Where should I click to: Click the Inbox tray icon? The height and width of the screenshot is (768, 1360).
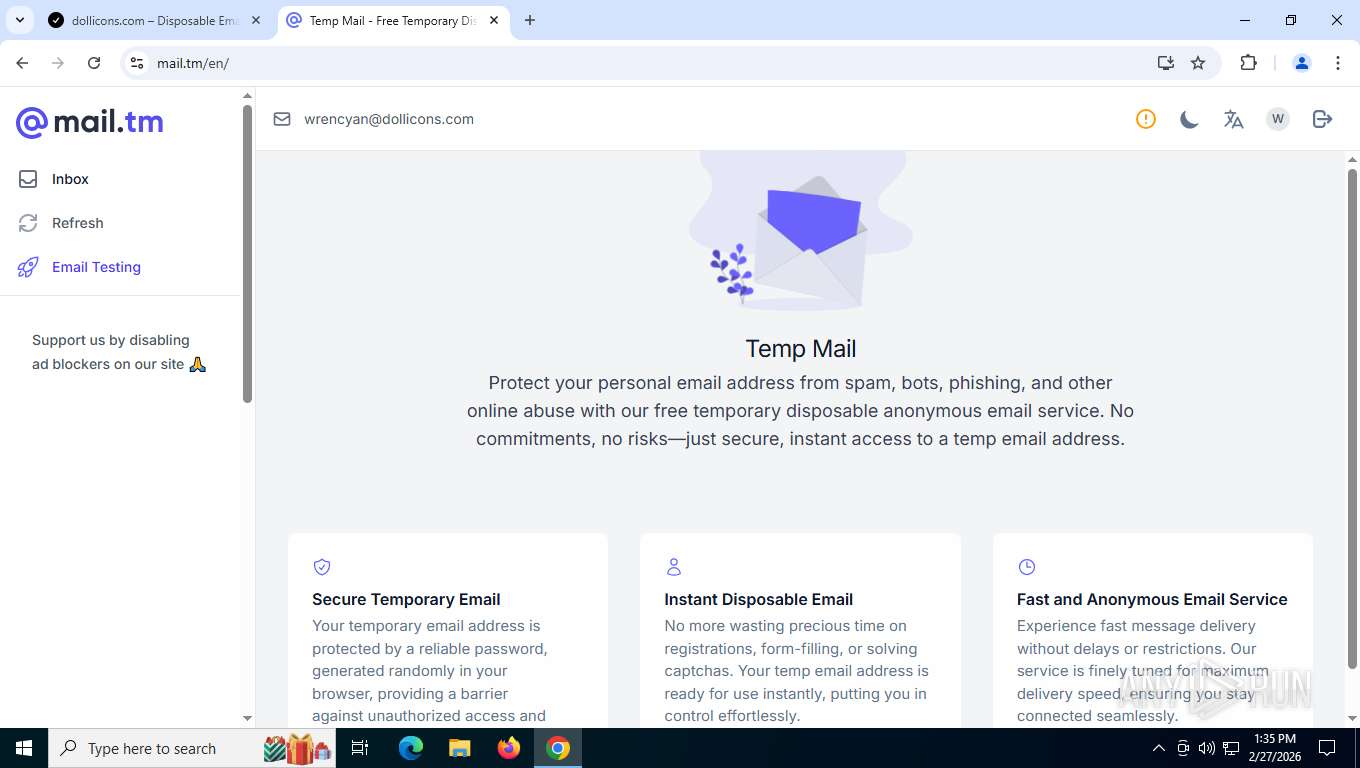coord(28,179)
